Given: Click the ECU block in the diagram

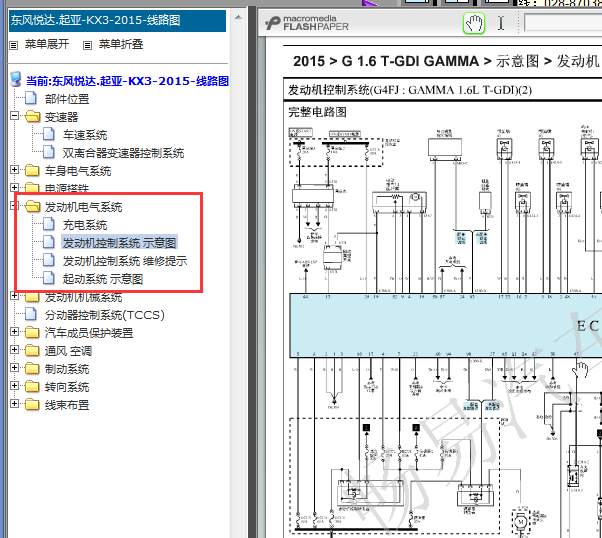Looking at the screenshot, I should [446, 326].
